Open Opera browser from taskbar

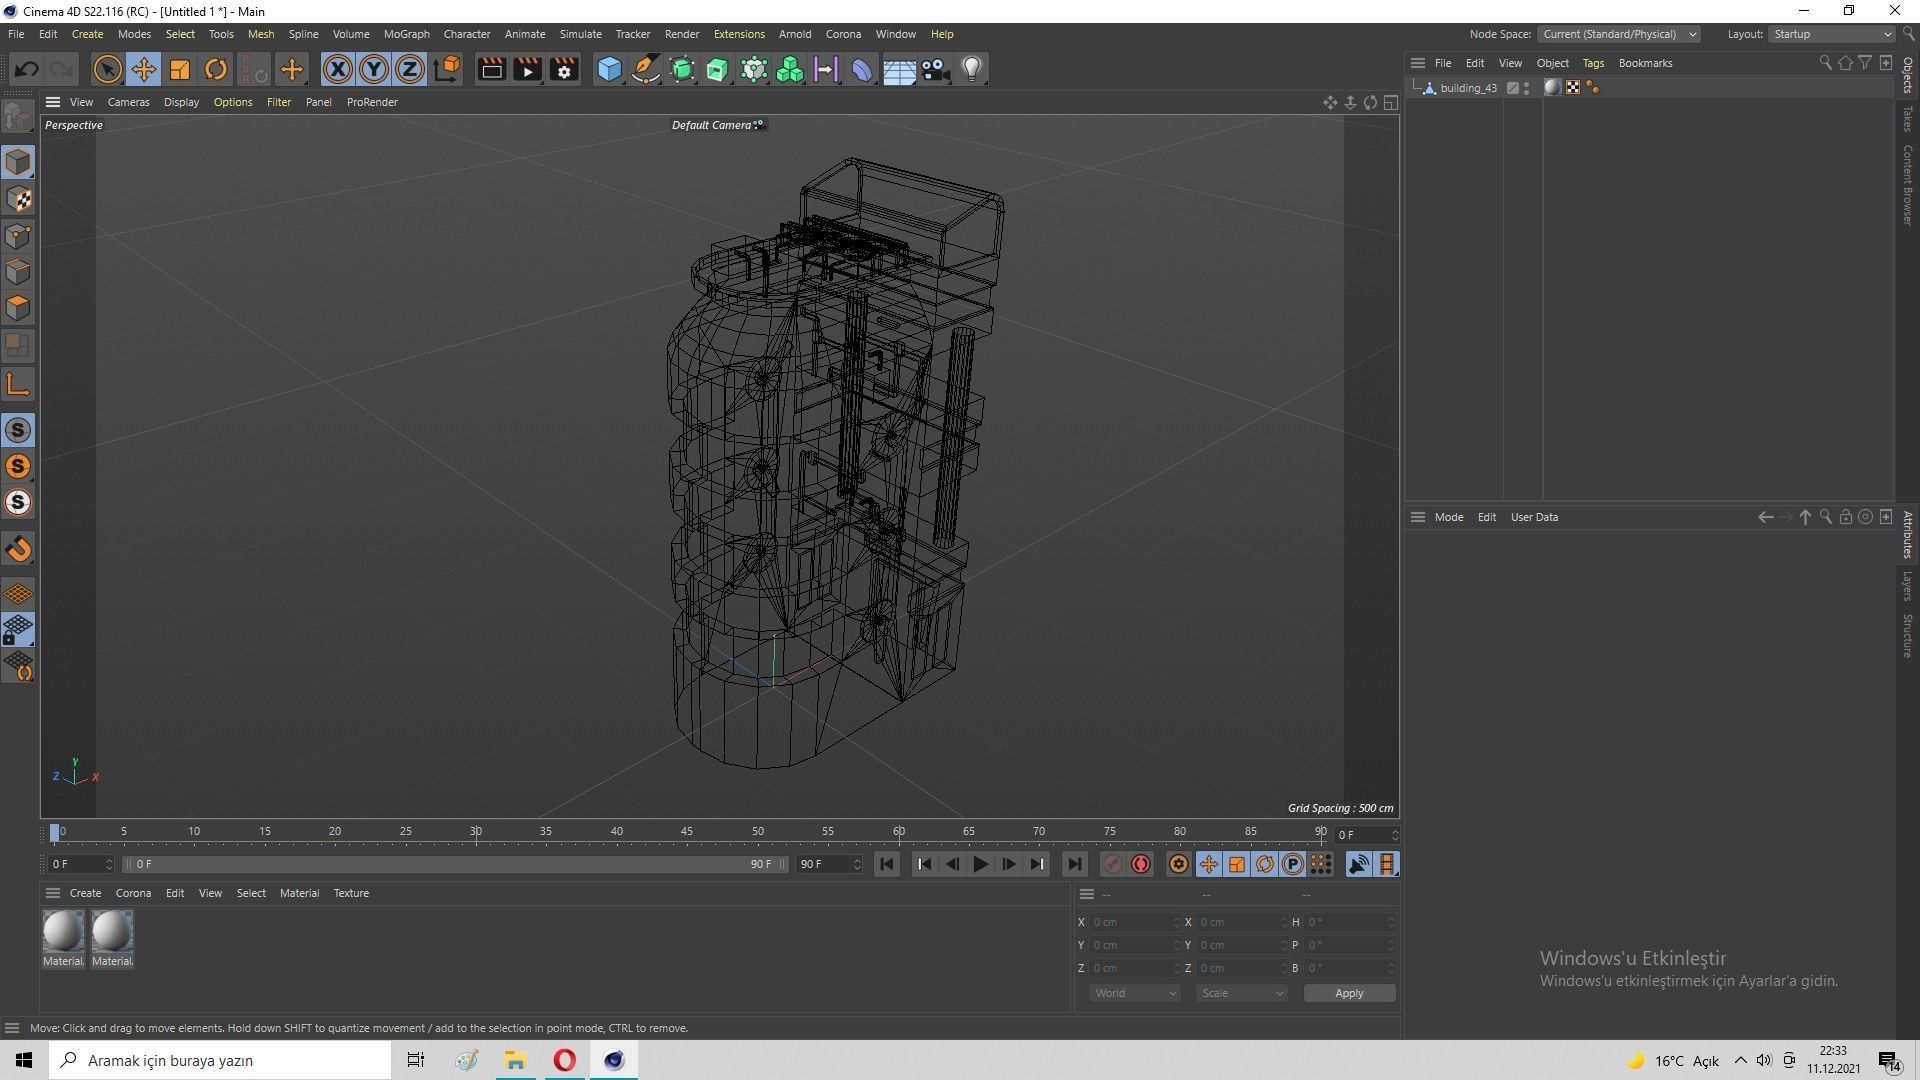(x=564, y=1060)
